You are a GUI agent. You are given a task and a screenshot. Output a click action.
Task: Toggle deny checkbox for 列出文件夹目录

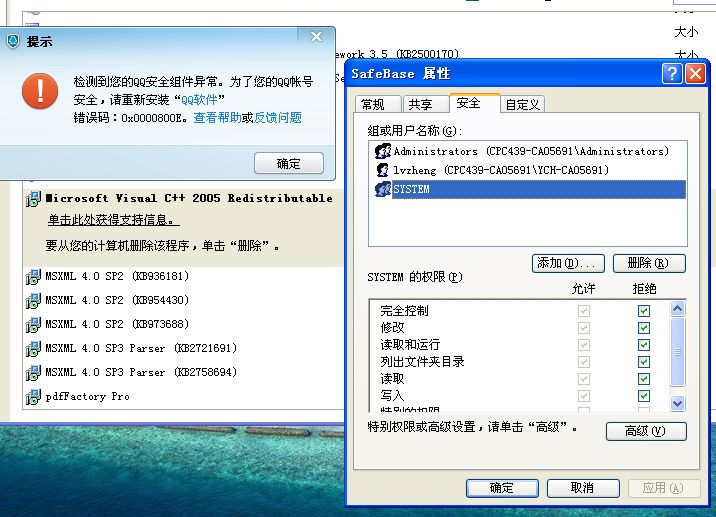pos(644,362)
